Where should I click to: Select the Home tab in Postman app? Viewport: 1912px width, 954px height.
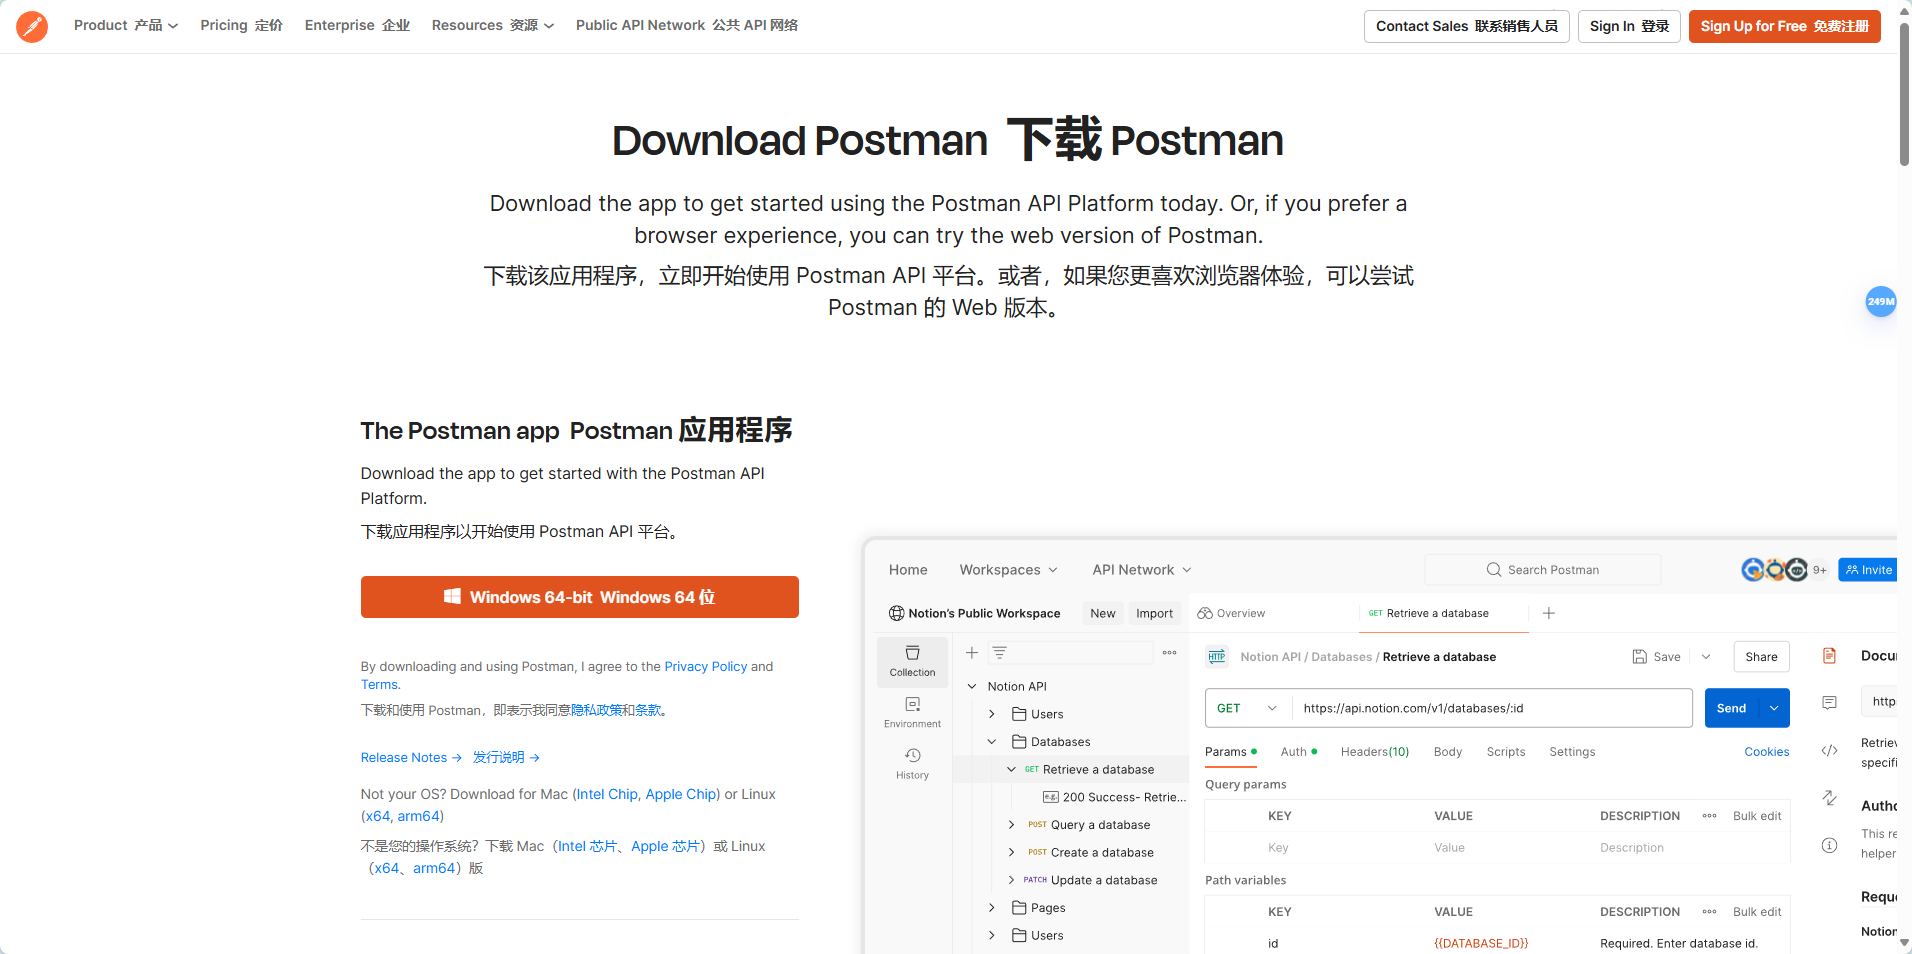(x=908, y=570)
